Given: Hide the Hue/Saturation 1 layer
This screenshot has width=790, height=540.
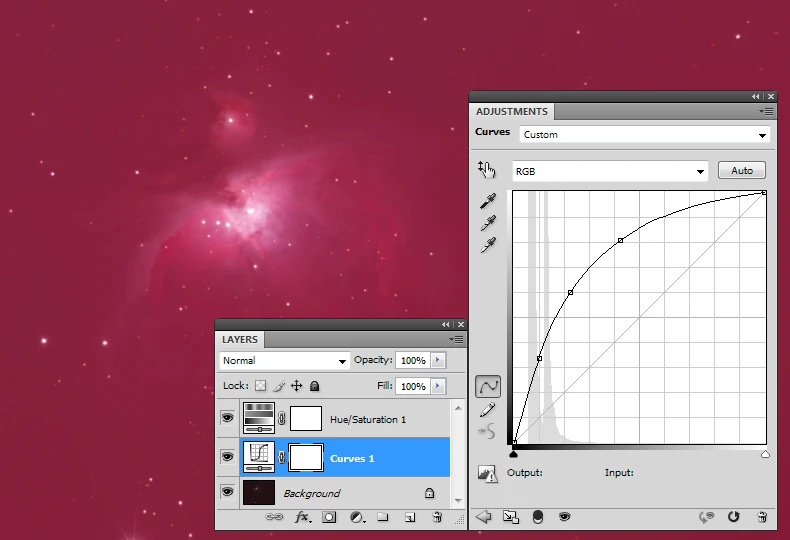Looking at the screenshot, I should (227, 419).
